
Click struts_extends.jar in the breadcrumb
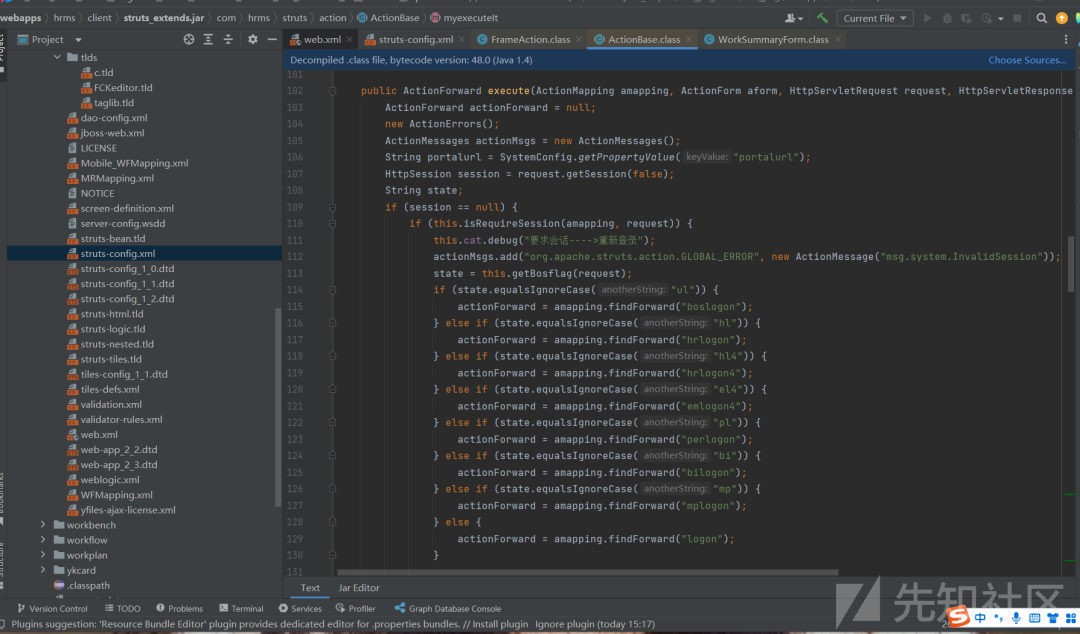click(x=164, y=18)
